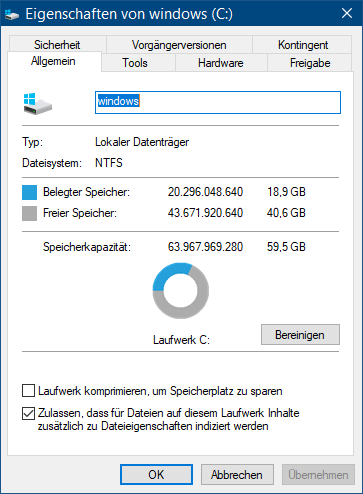
Task: Click the drive icon in the title bar
Action: click(x=12, y=14)
